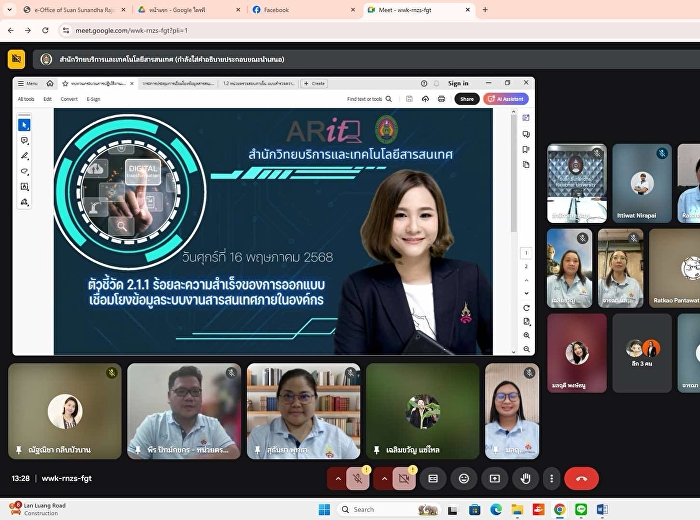Open Windows Start menu

click(x=325, y=509)
